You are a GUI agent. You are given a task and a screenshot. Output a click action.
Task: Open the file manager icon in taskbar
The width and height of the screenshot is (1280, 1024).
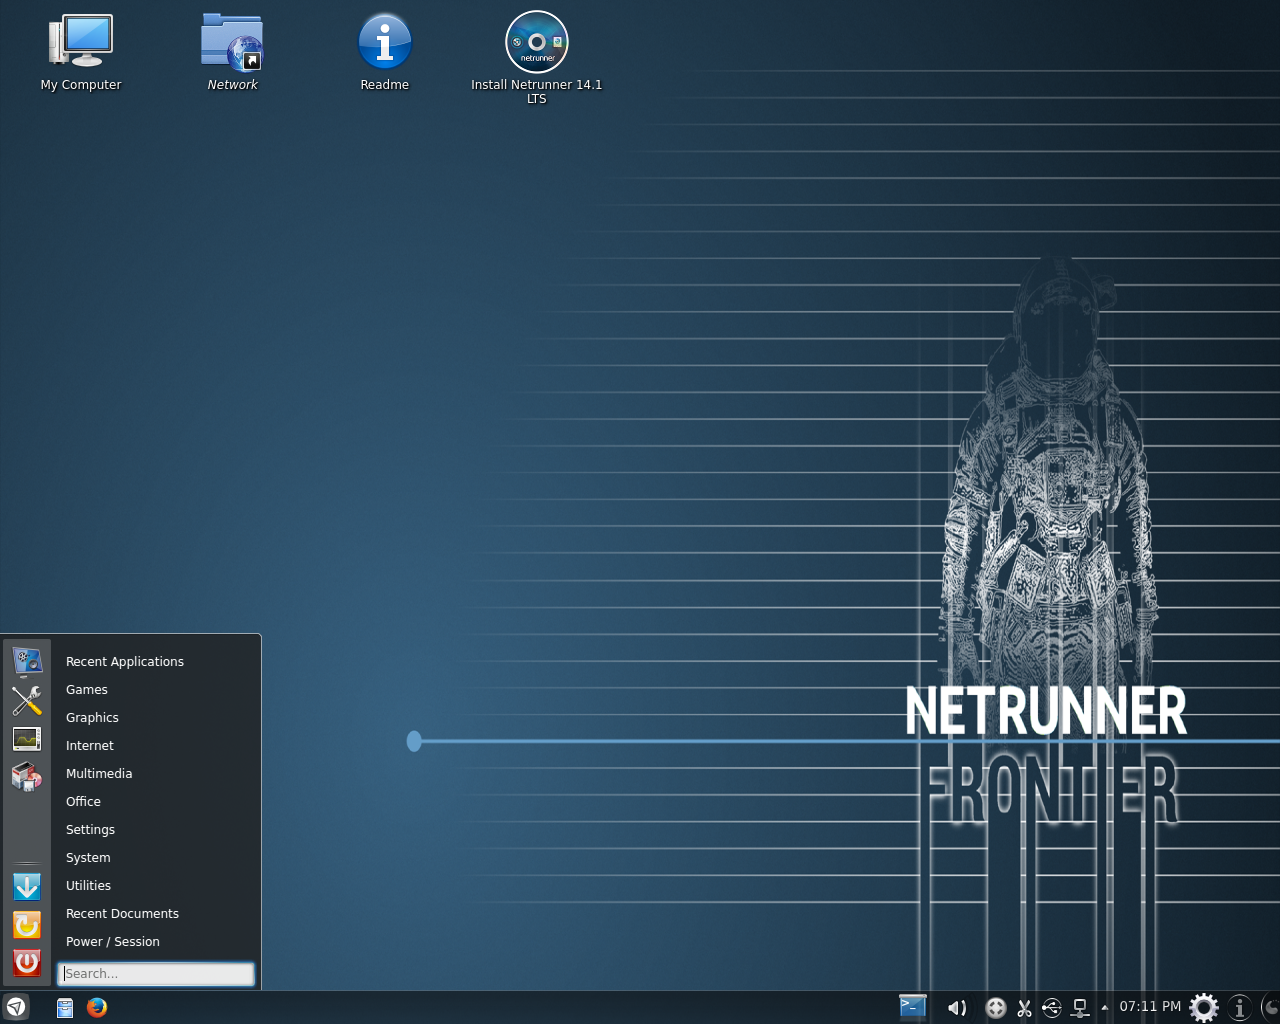[x=65, y=1008]
